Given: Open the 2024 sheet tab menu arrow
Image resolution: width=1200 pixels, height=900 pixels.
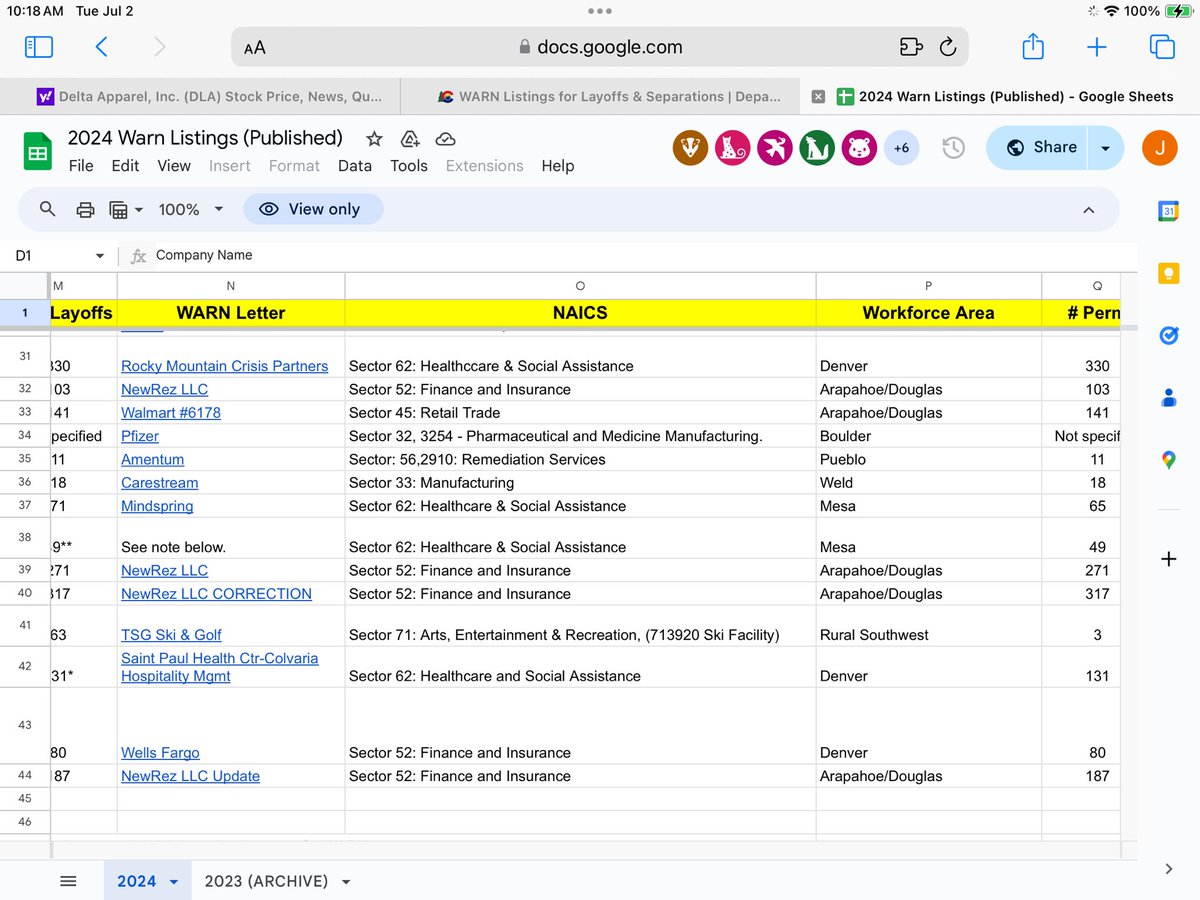Looking at the screenshot, I should 174,882.
